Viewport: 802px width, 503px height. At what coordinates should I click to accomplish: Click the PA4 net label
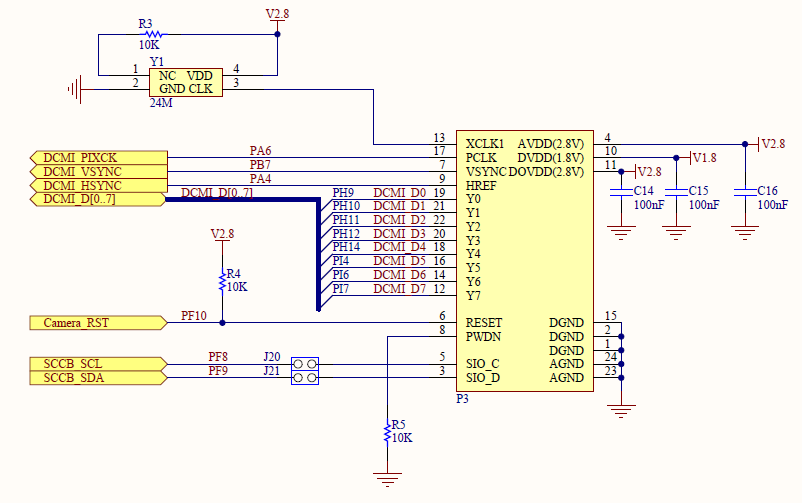tap(260, 179)
